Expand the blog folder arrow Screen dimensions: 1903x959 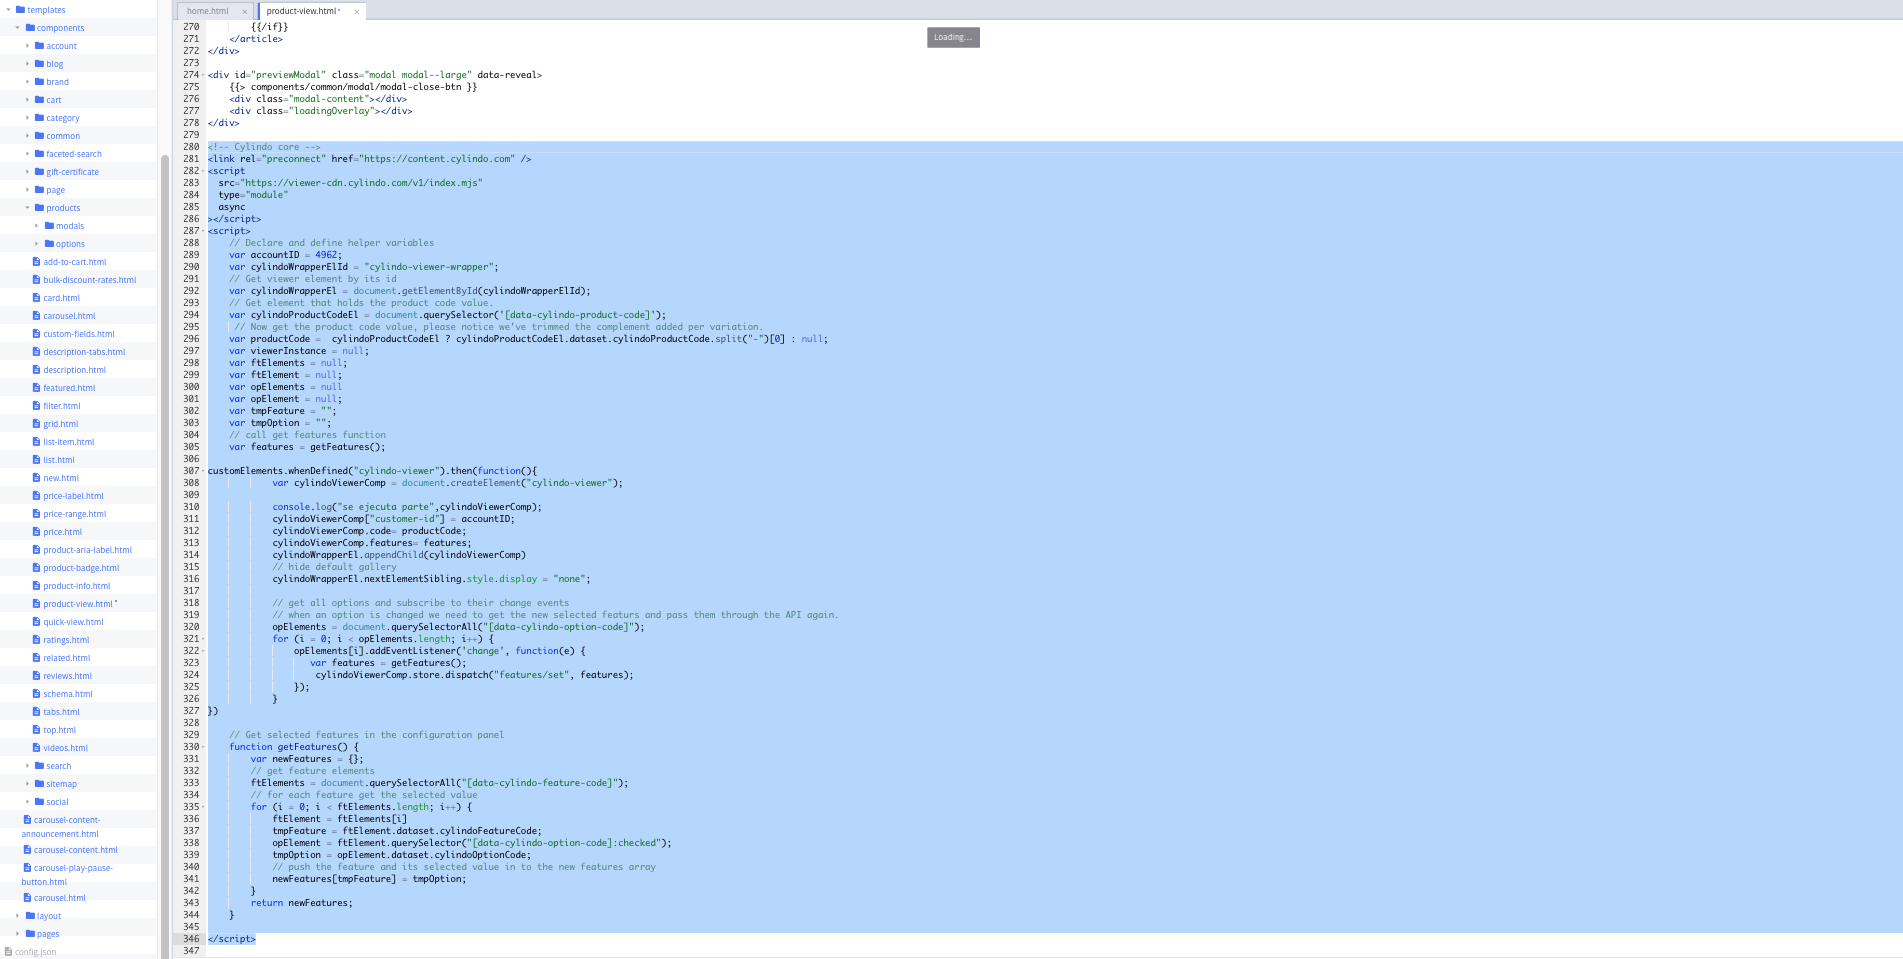27,64
